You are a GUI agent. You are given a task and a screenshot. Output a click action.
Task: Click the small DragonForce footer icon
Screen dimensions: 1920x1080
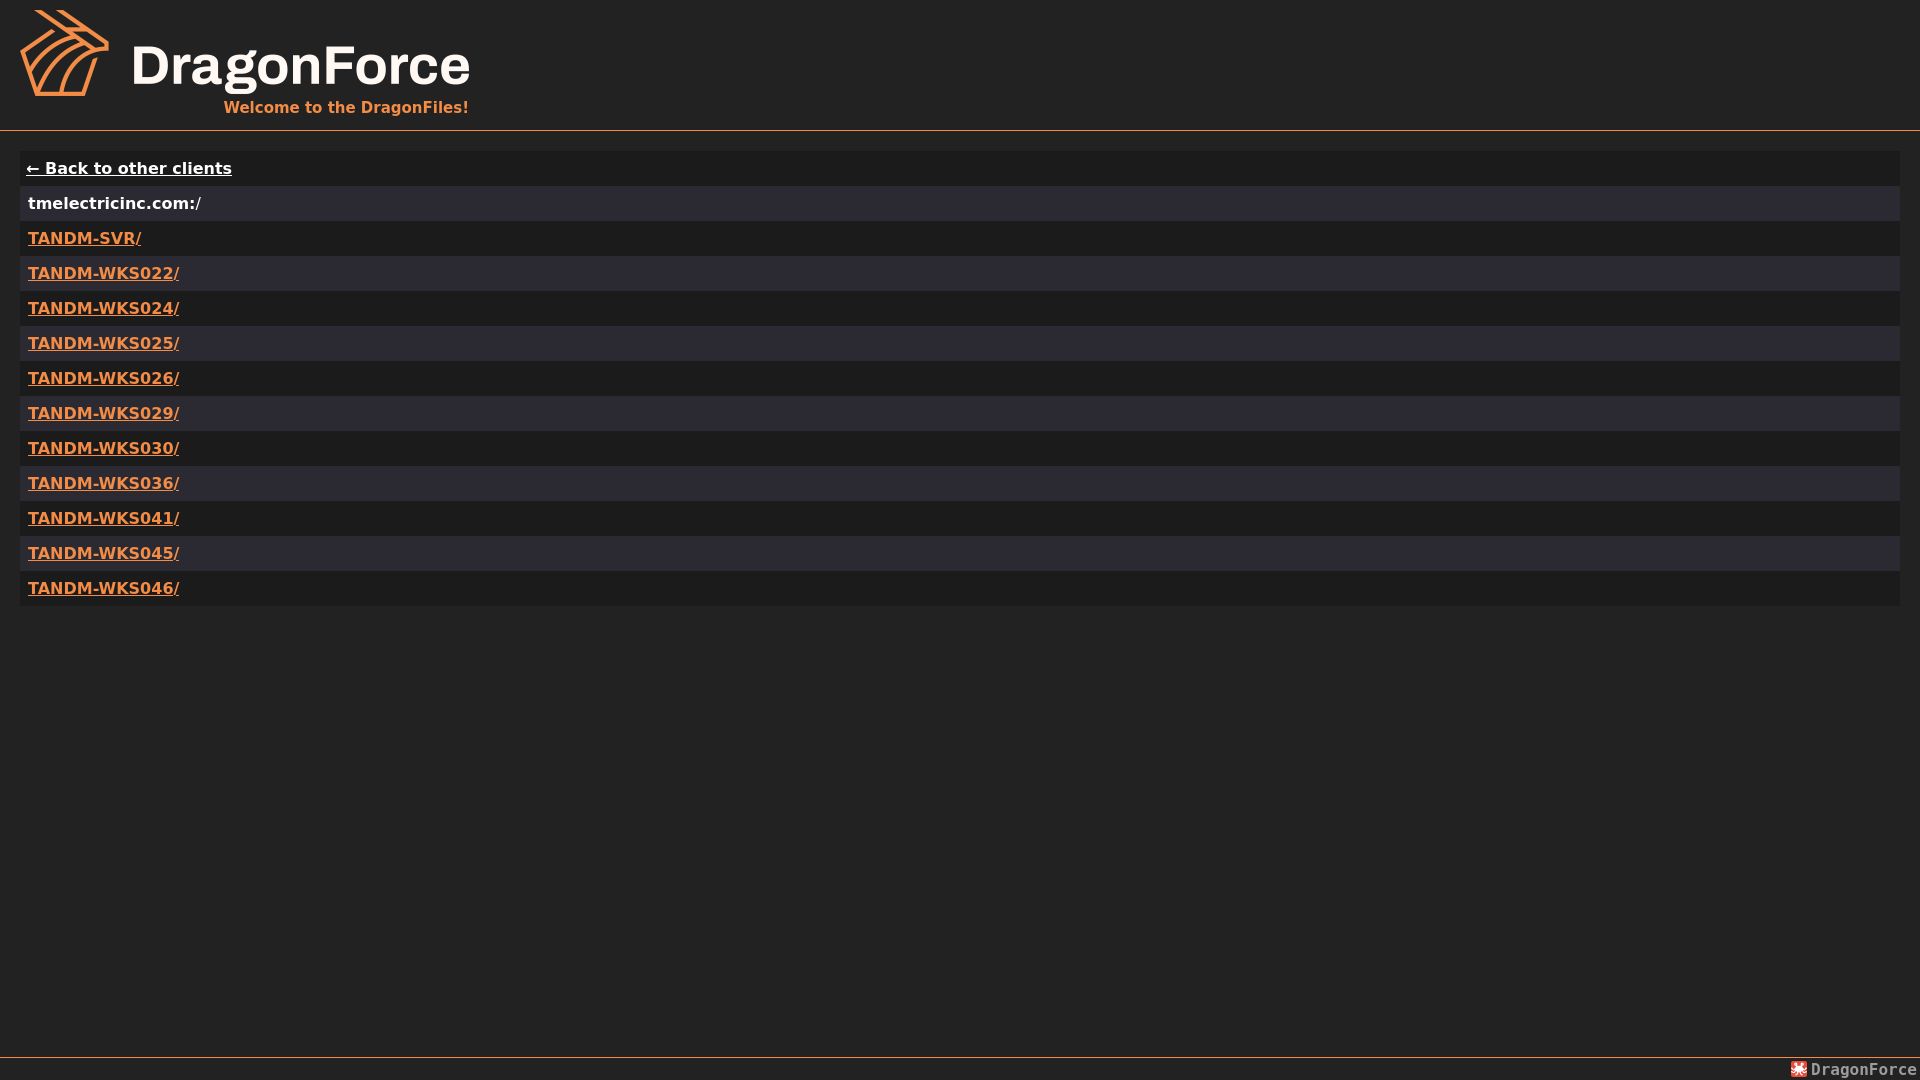pyautogui.click(x=1799, y=1069)
